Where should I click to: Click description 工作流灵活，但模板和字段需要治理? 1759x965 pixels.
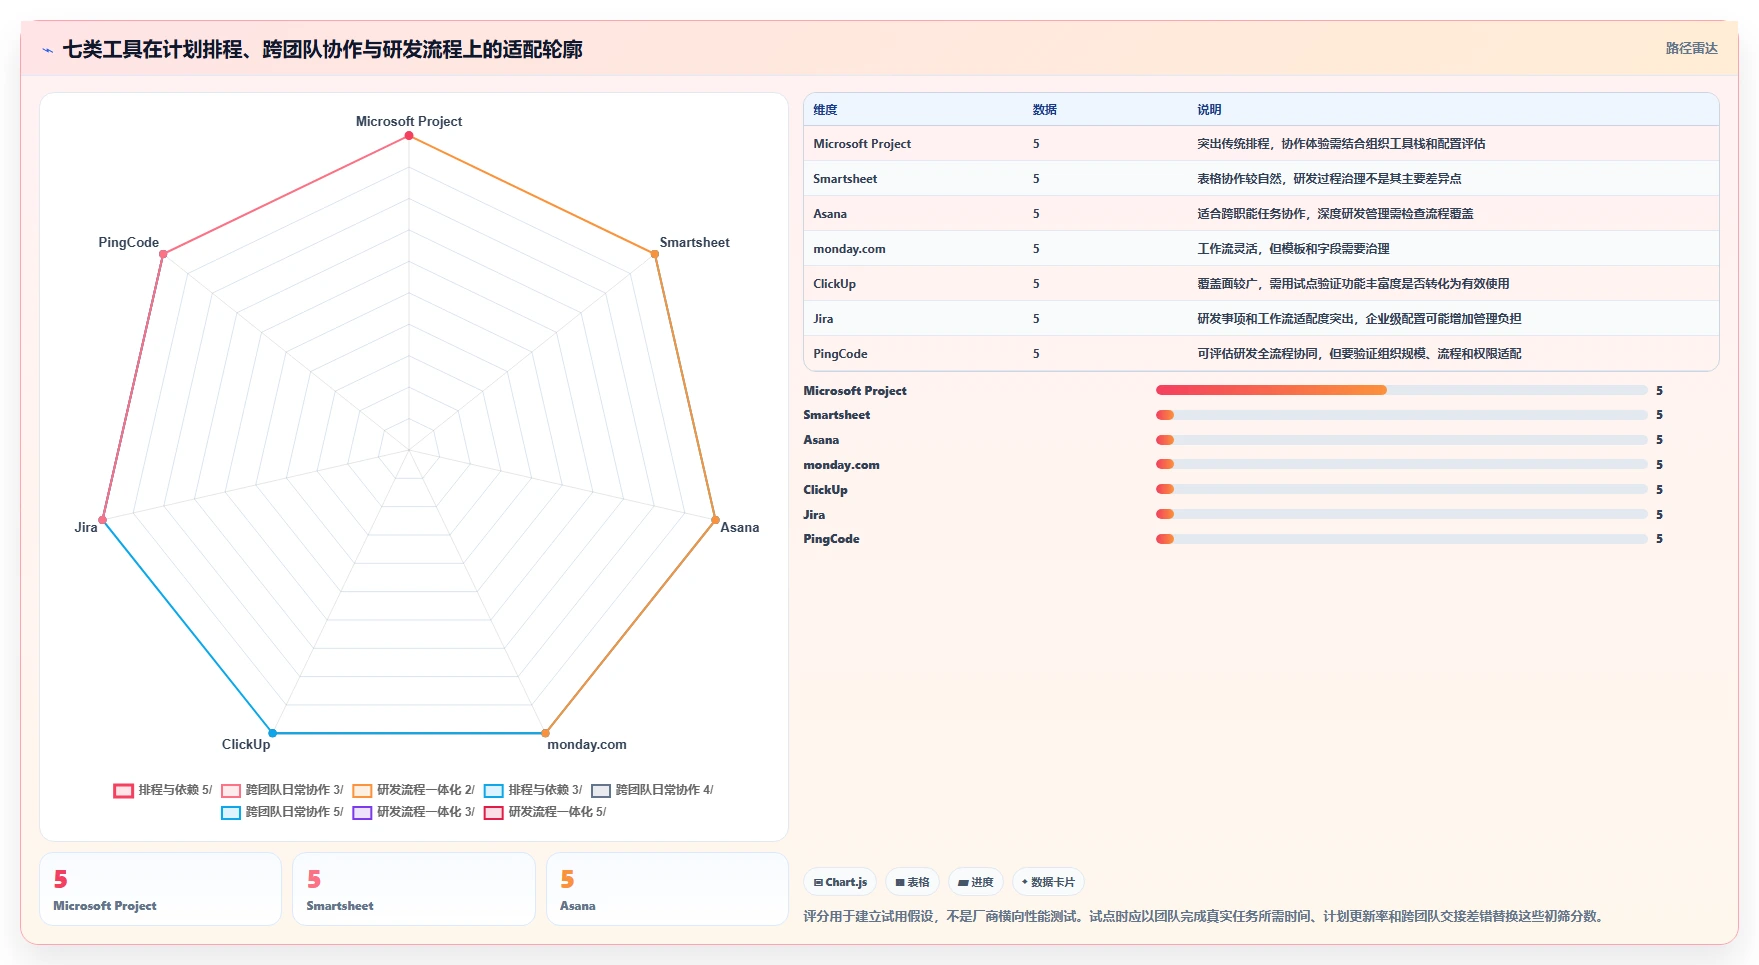click(x=1293, y=249)
